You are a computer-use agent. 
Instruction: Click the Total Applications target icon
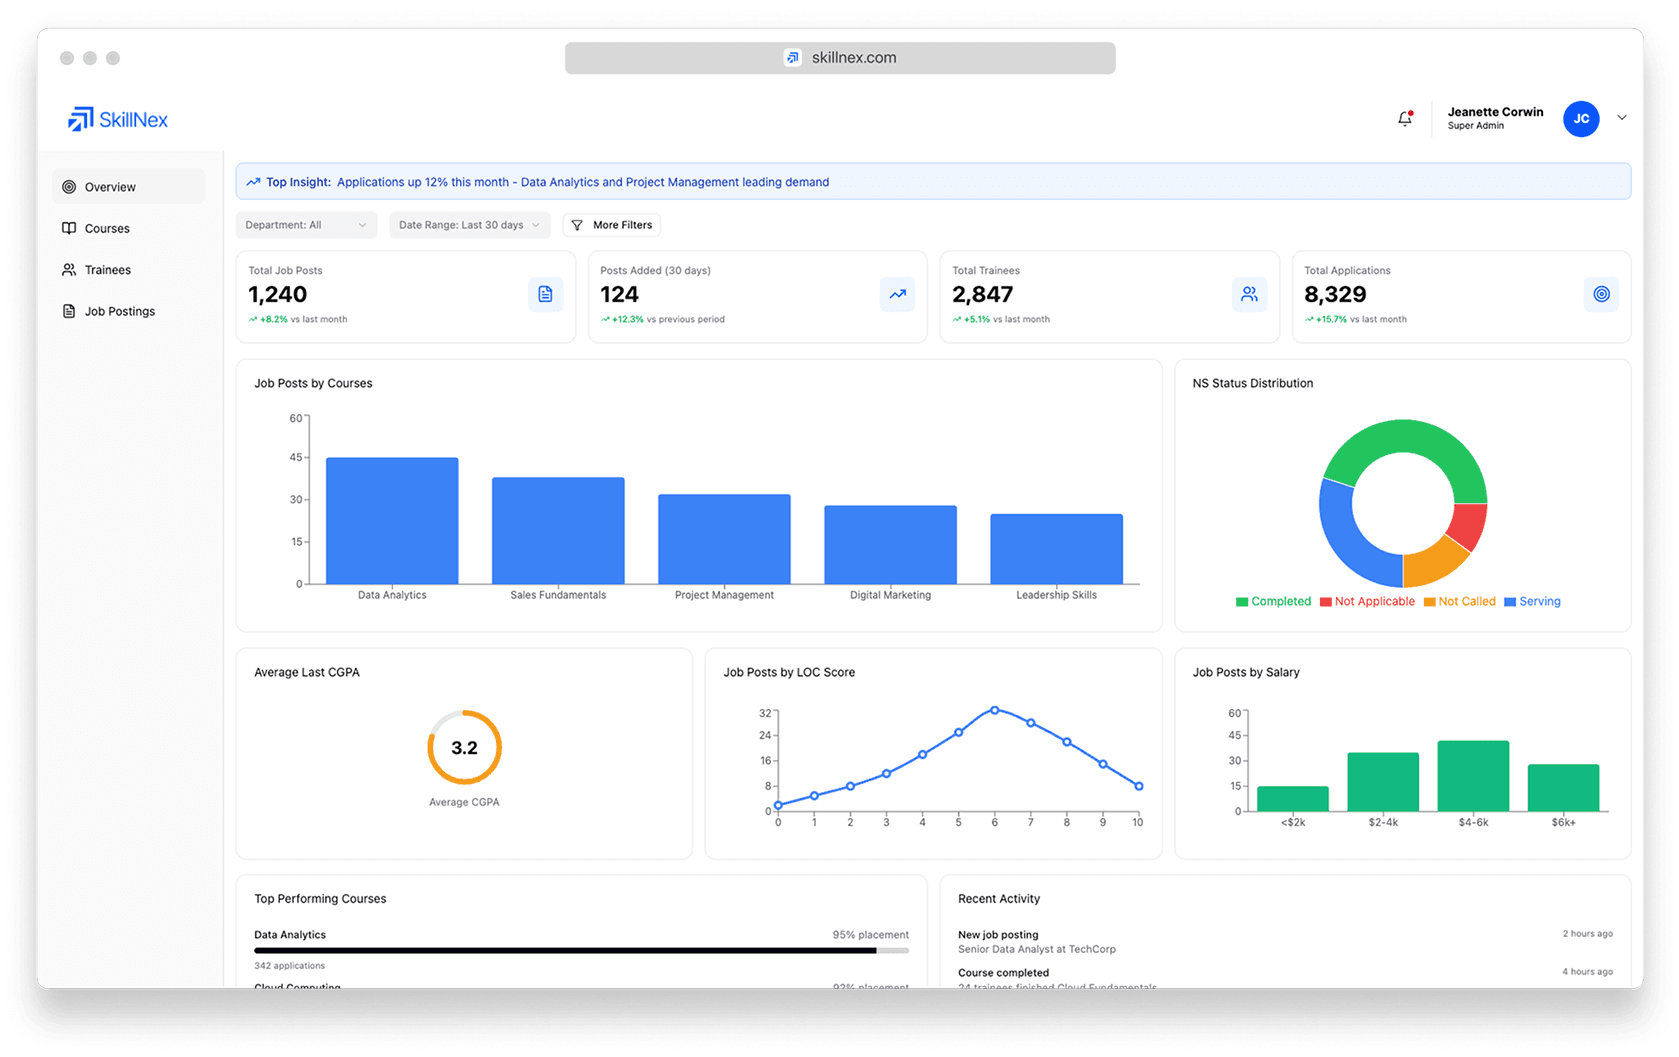click(1601, 294)
